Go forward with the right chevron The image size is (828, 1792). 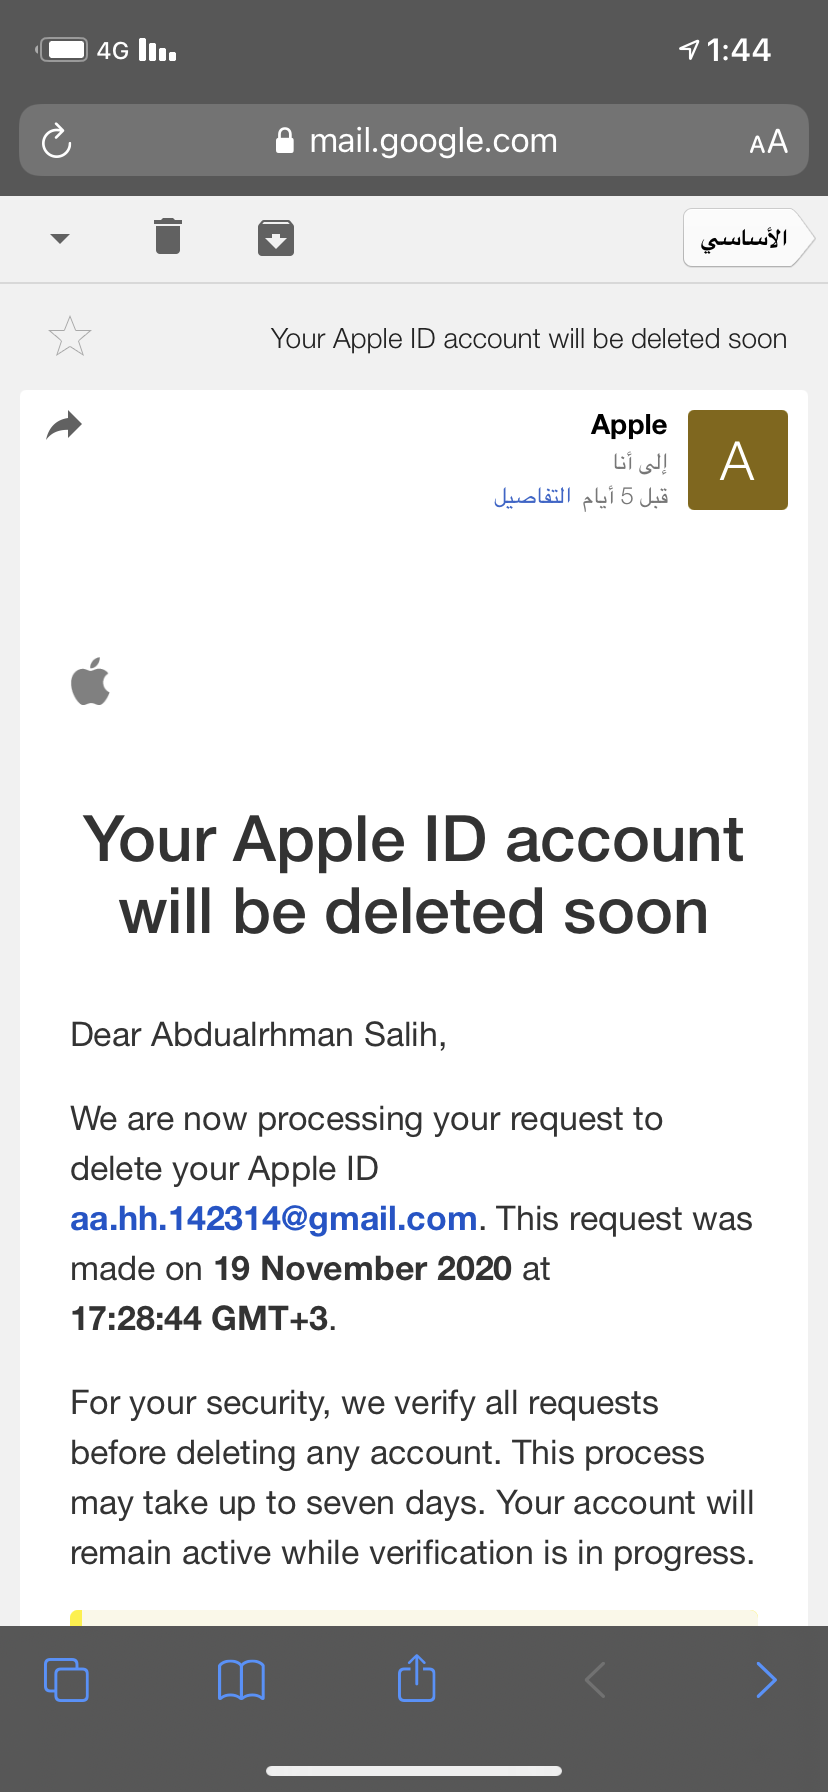click(766, 1680)
